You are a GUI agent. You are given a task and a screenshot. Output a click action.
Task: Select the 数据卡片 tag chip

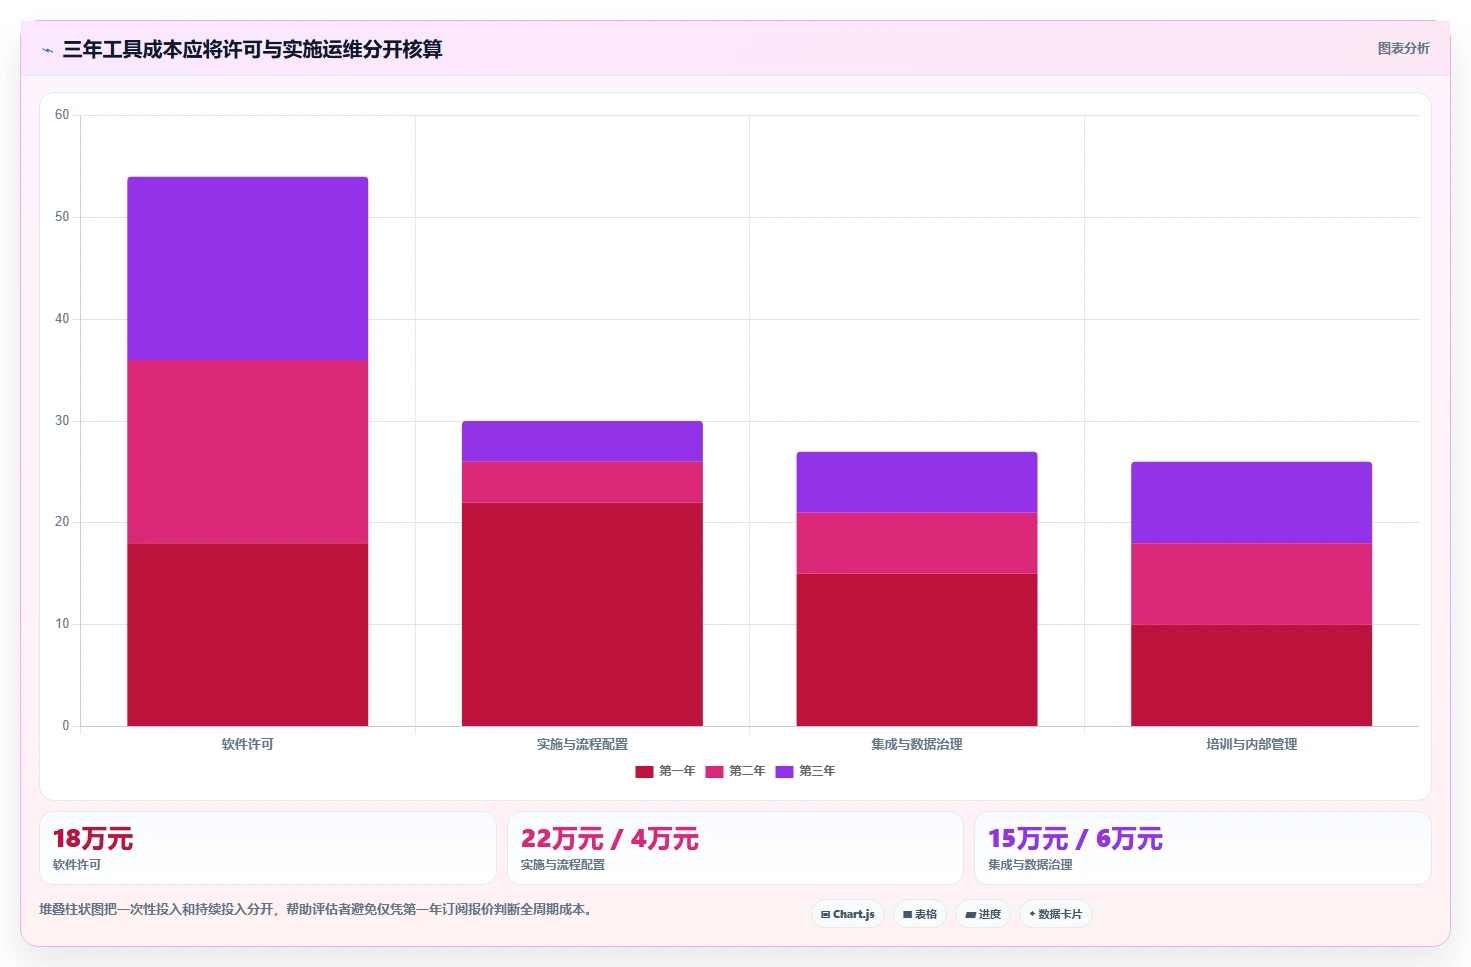1055,914
